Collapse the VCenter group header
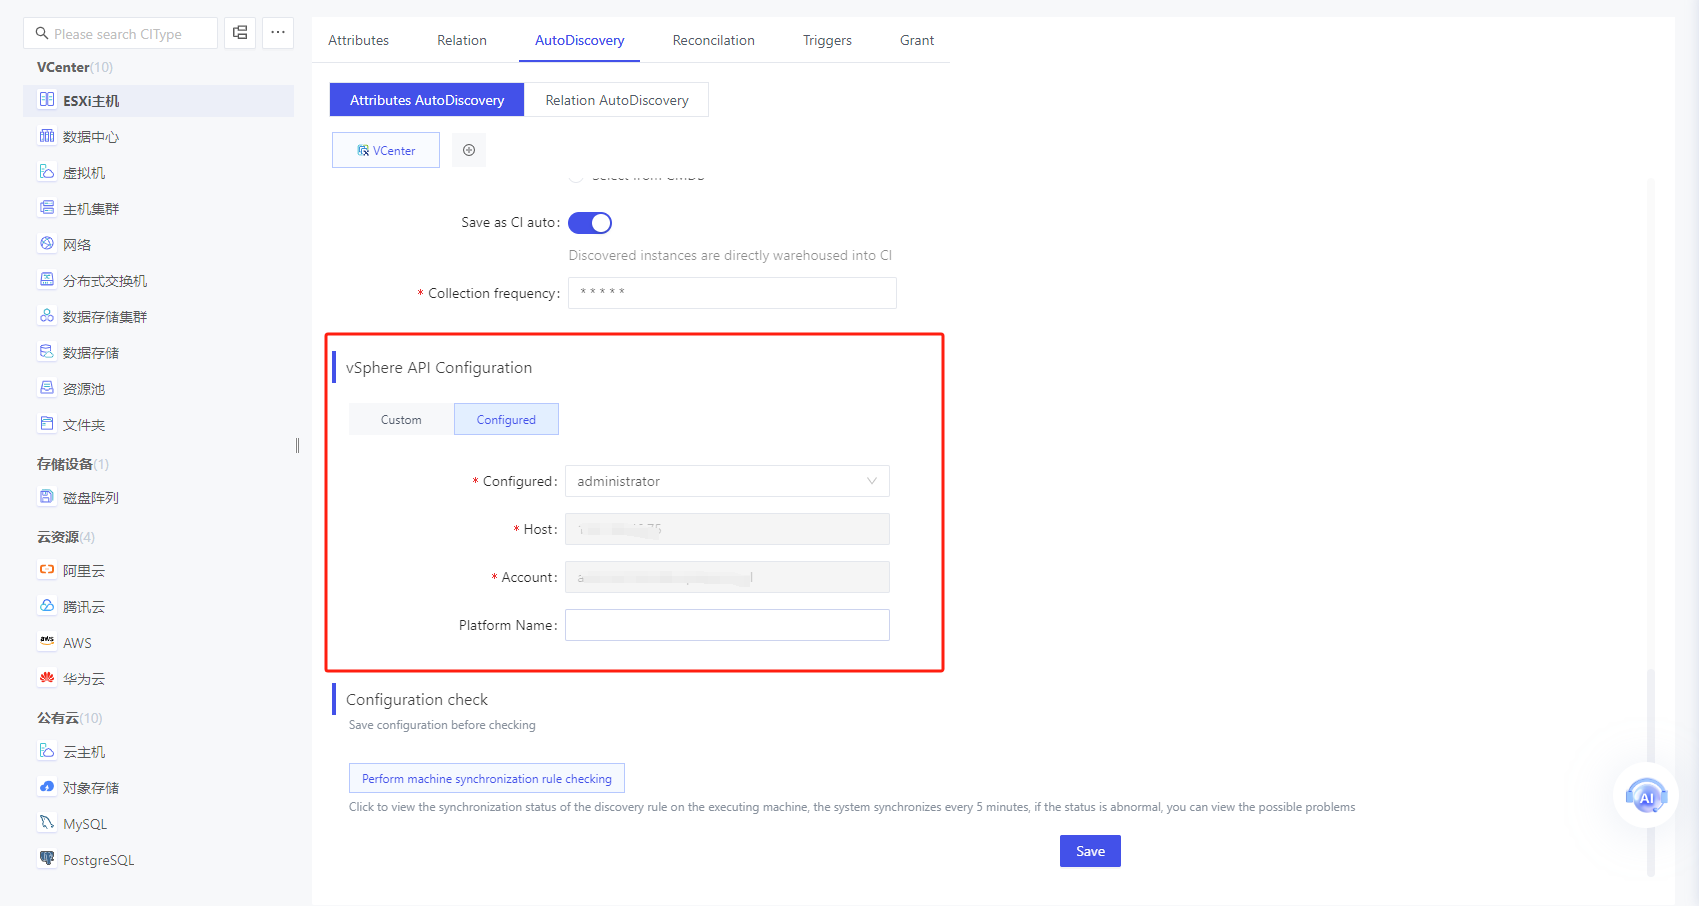The width and height of the screenshot is (1699, 906). (x=75, y=67)
